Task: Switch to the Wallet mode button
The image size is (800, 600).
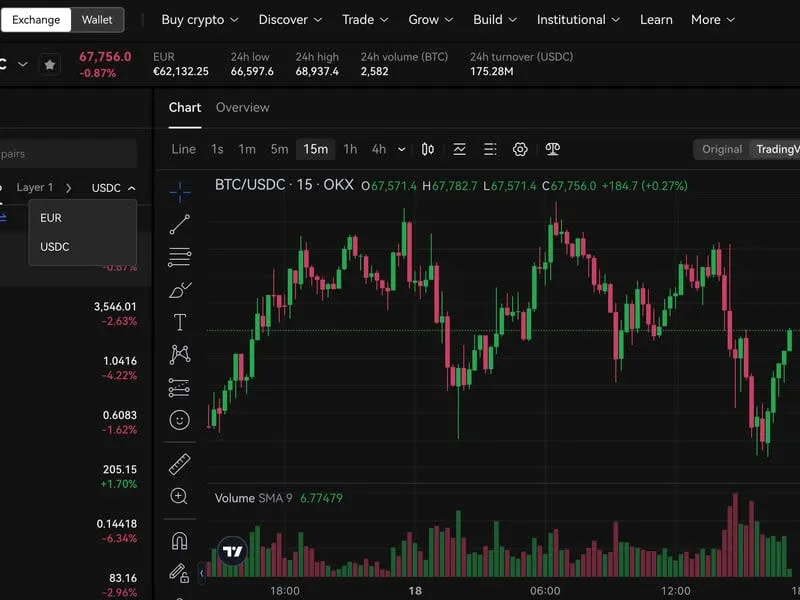Action: (96, 19)
